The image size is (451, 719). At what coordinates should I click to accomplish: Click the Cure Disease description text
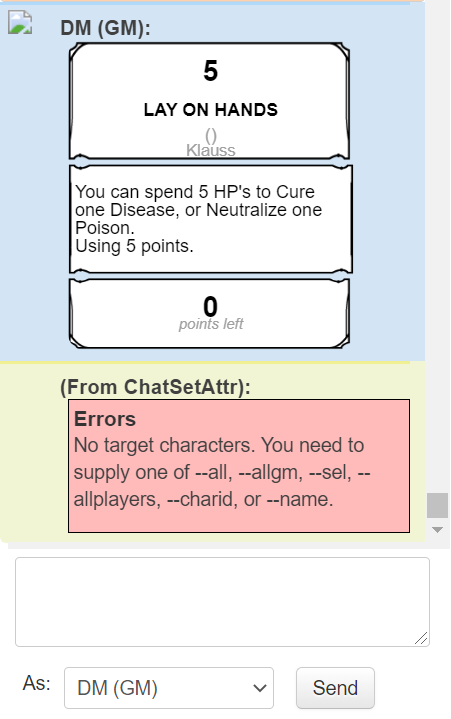click(198, 210)
